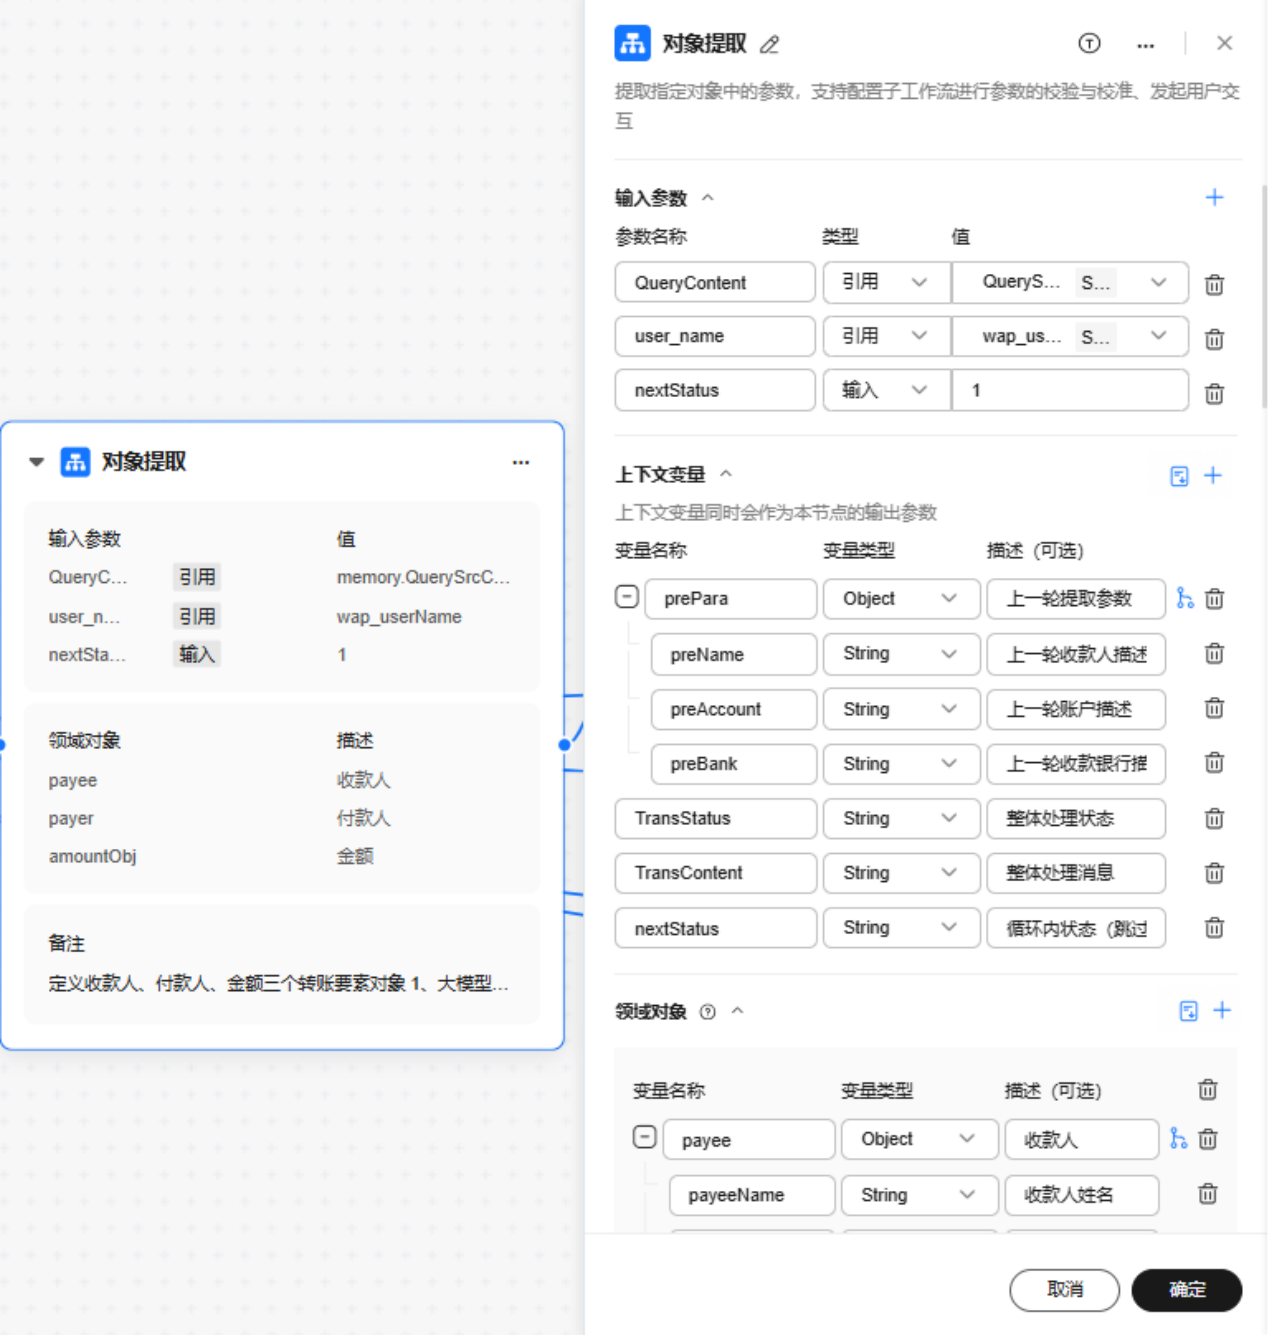Screen dimensions: 1269x1335
Task: Click the import icon in 上下文变量 section
Action: click(x=1179, y=476)
